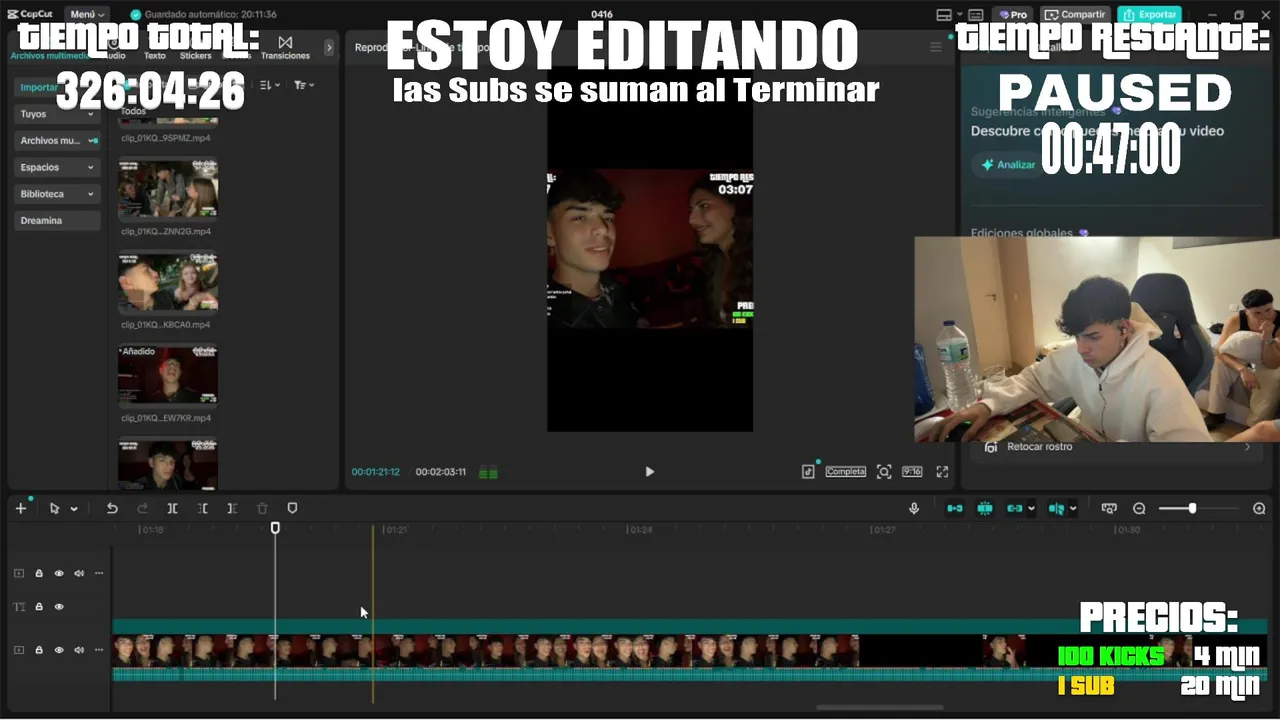1280x720 pixels.
Task: Record a voiceover with the microphone icon
Action: pyautogui.click(x=914, y=508)
